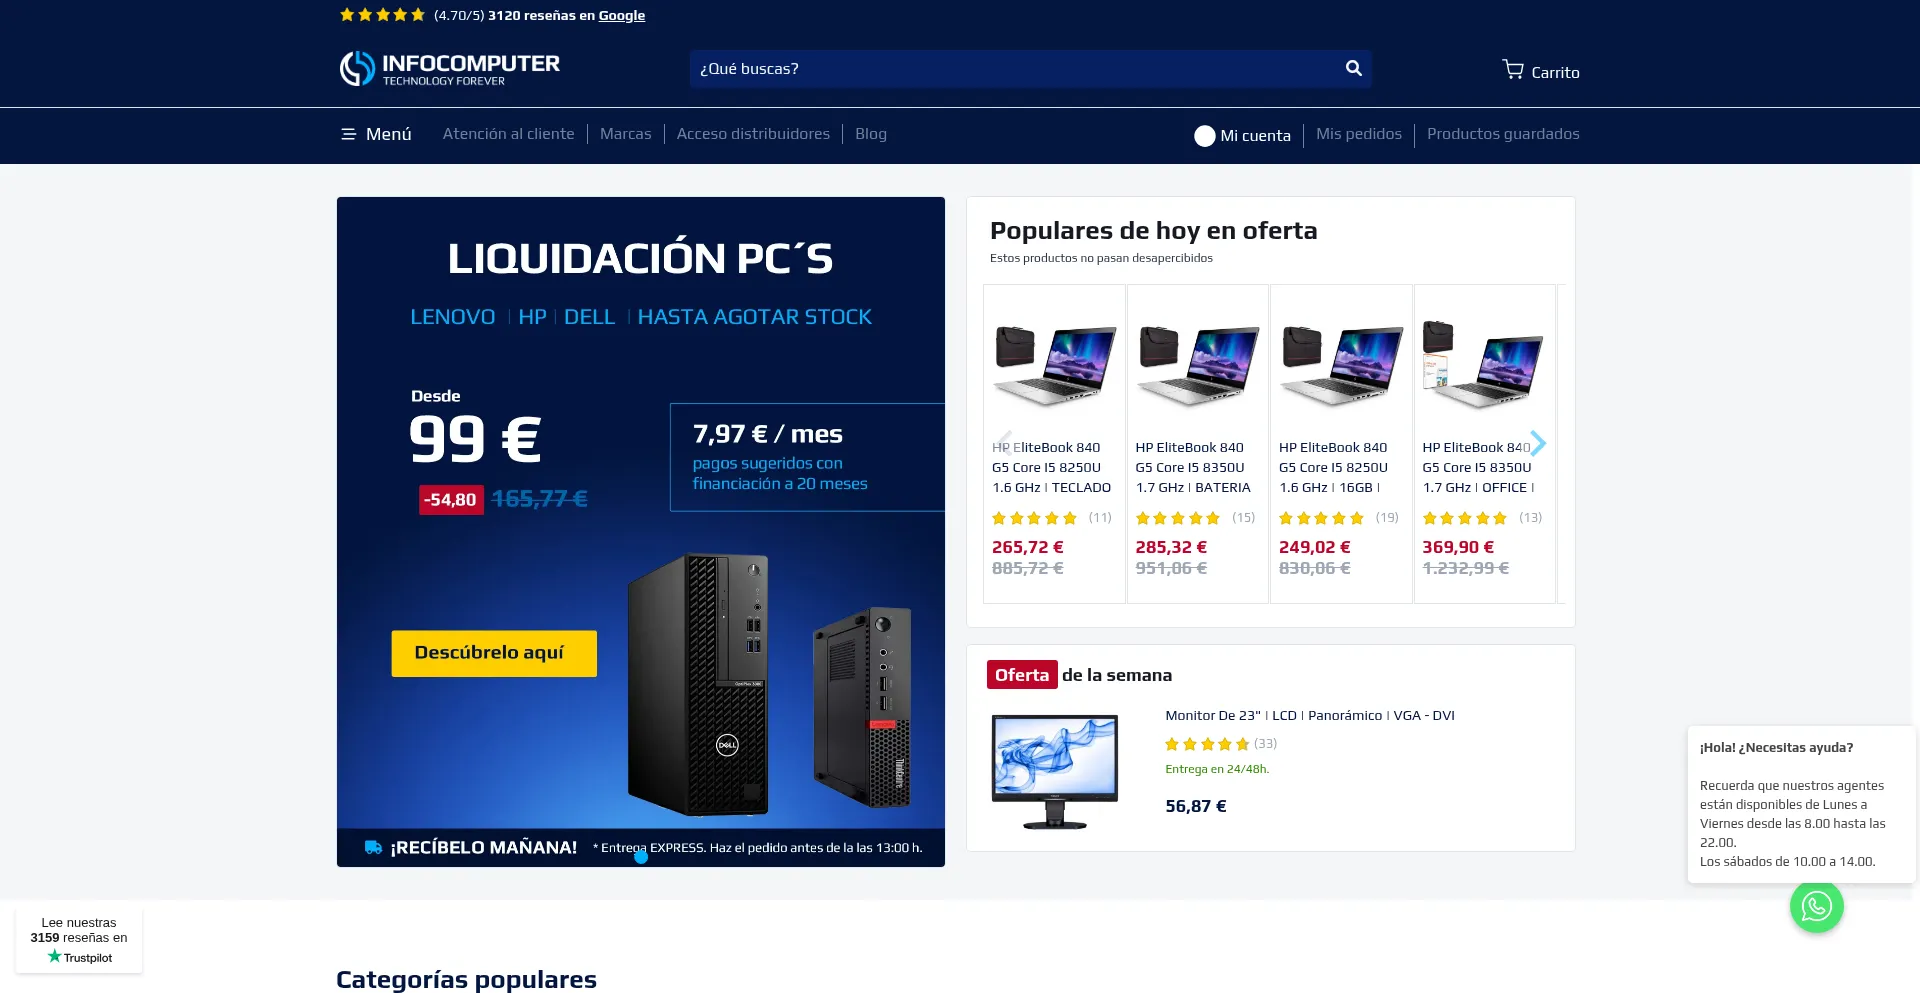Open the 23-inch monitor weekly offer image
Screen dimensions: 1920x993
pos(1055,771)
